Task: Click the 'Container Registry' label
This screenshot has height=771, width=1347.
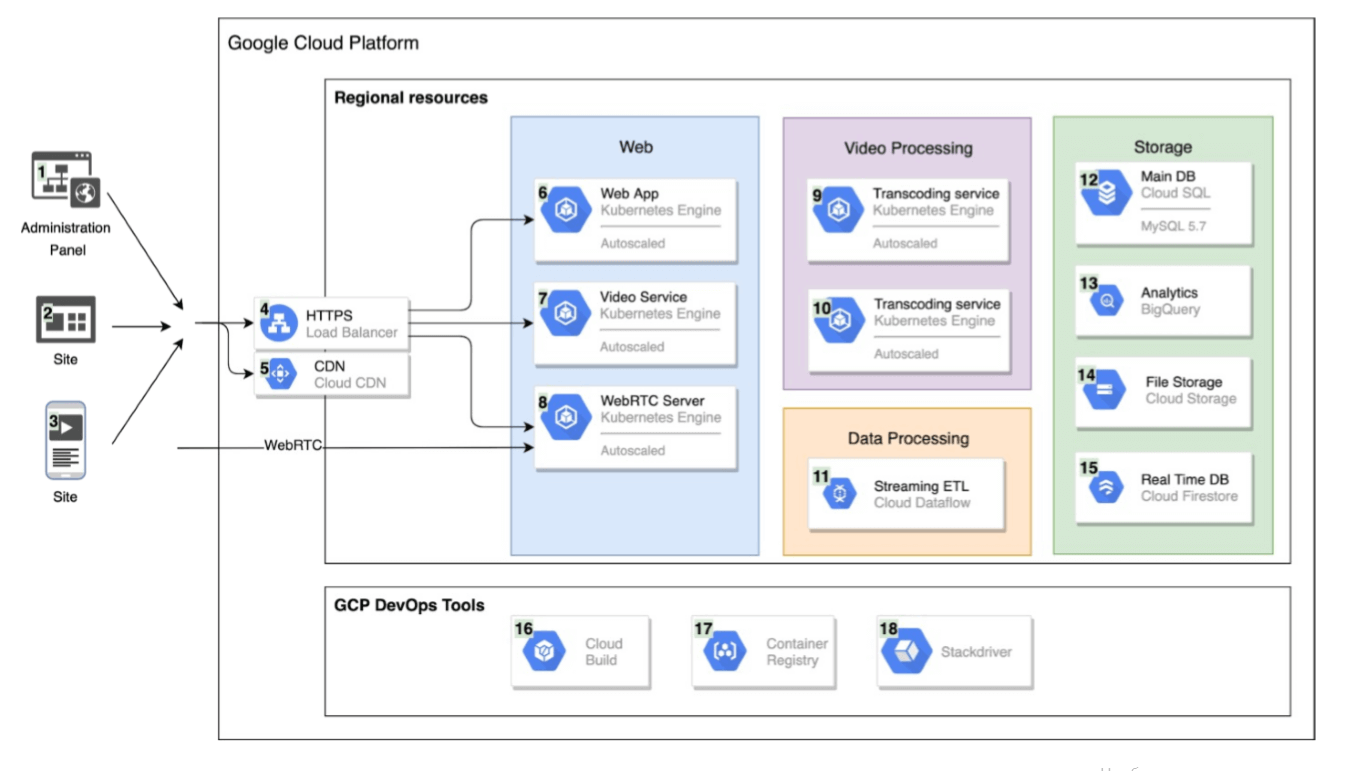Action: [797, 652]
